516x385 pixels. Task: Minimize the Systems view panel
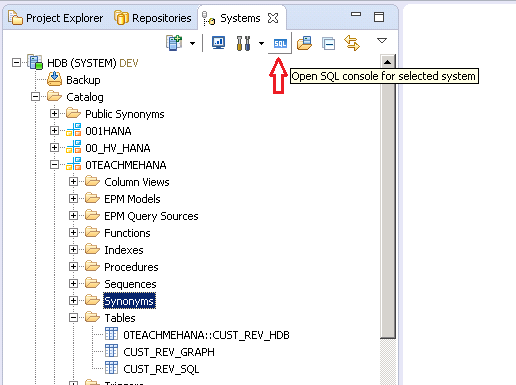356,14
